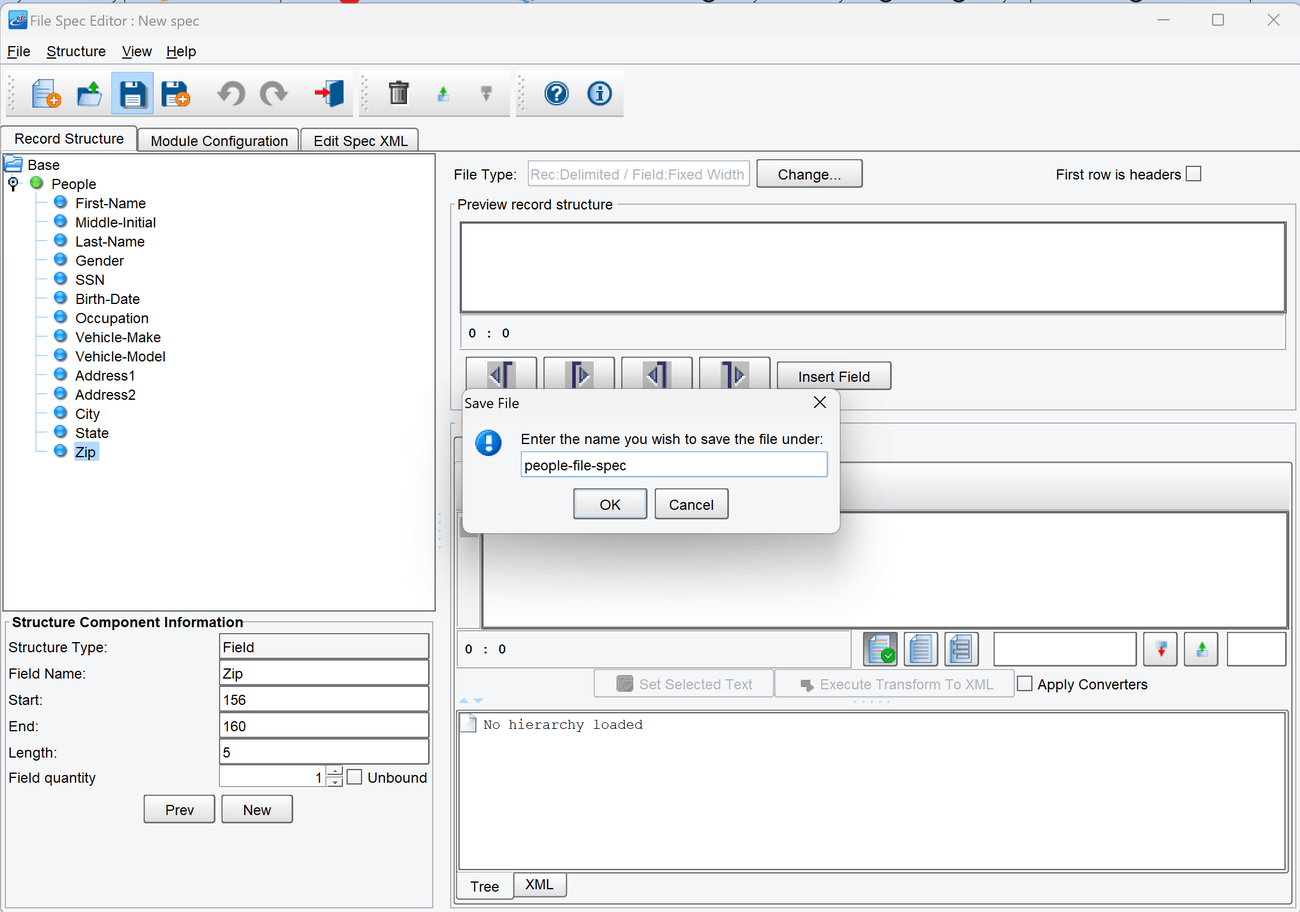The image size is (1300, 912).
Task: Click the Exit door icon
Action: pos(329,94)
